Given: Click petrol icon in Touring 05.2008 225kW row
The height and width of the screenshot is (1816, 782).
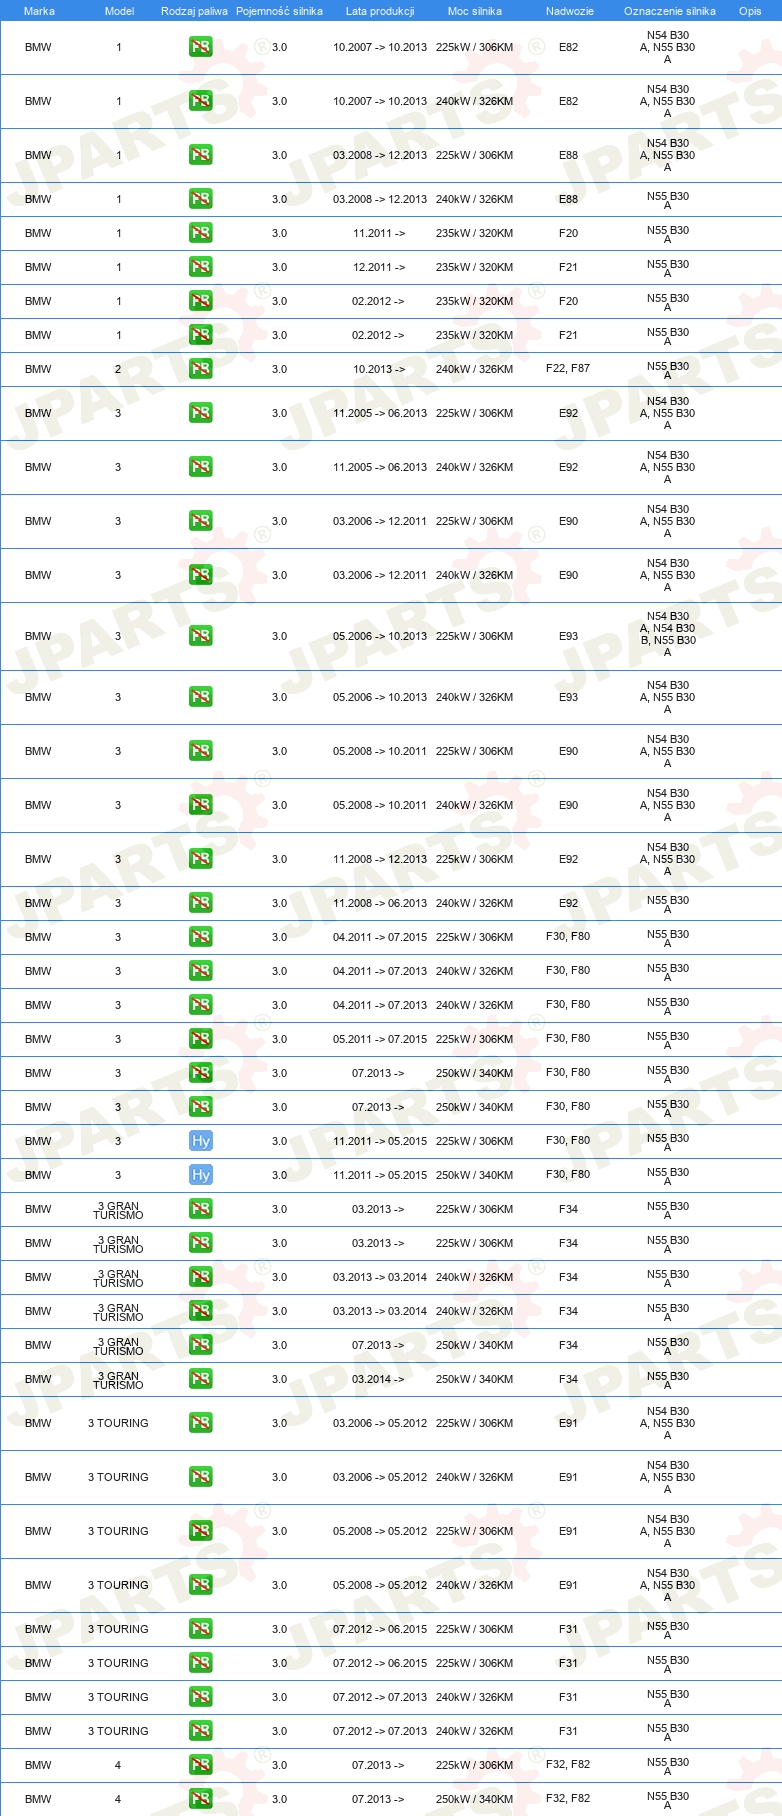Looking at the screenshot, I should pyautogui.click(x=201, y=1531).
